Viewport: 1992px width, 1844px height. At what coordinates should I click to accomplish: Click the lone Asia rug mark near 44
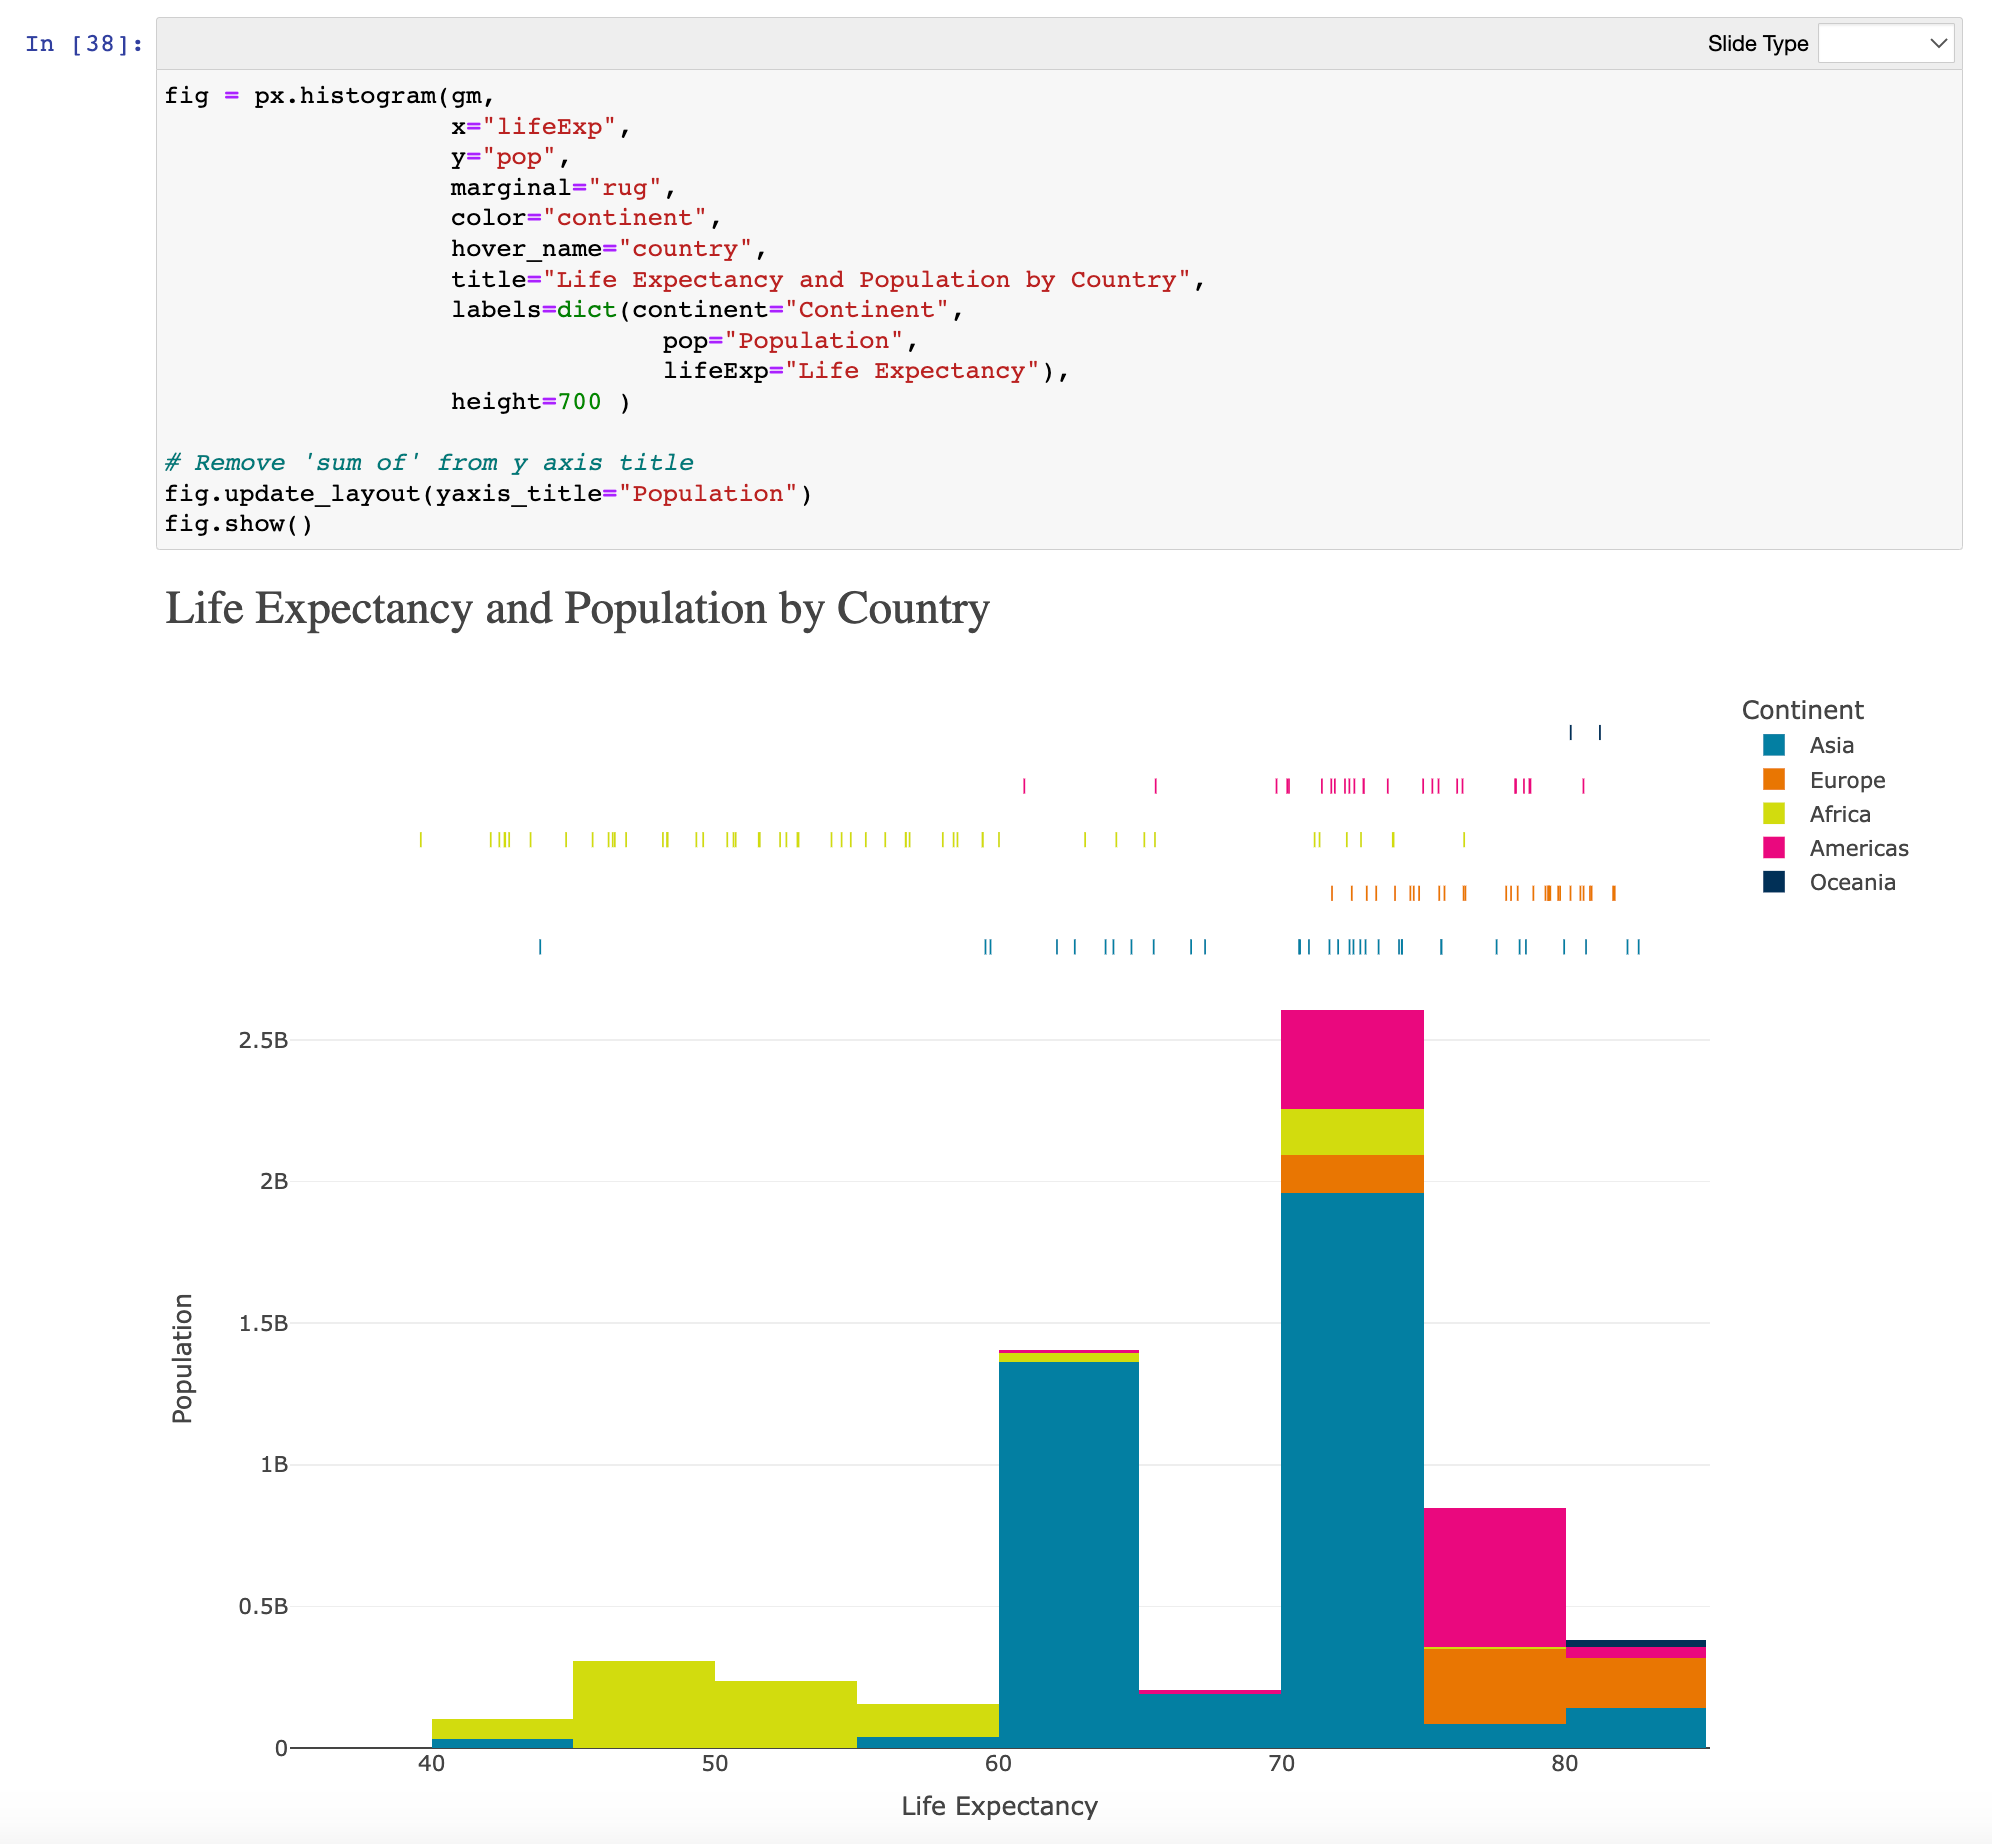pyautogui.click(x=540, y=946)
